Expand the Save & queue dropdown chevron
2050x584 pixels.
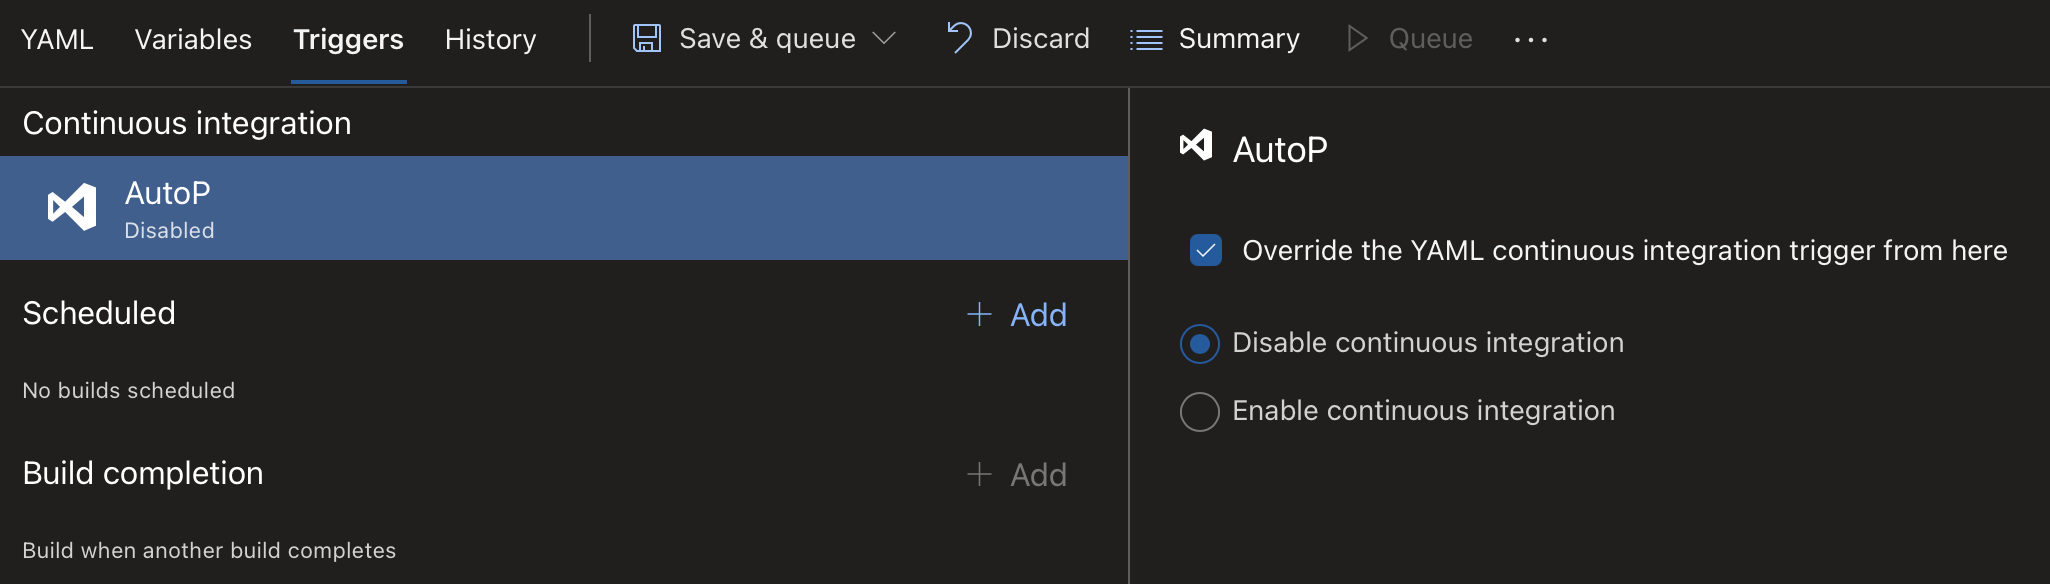[883, 39]
